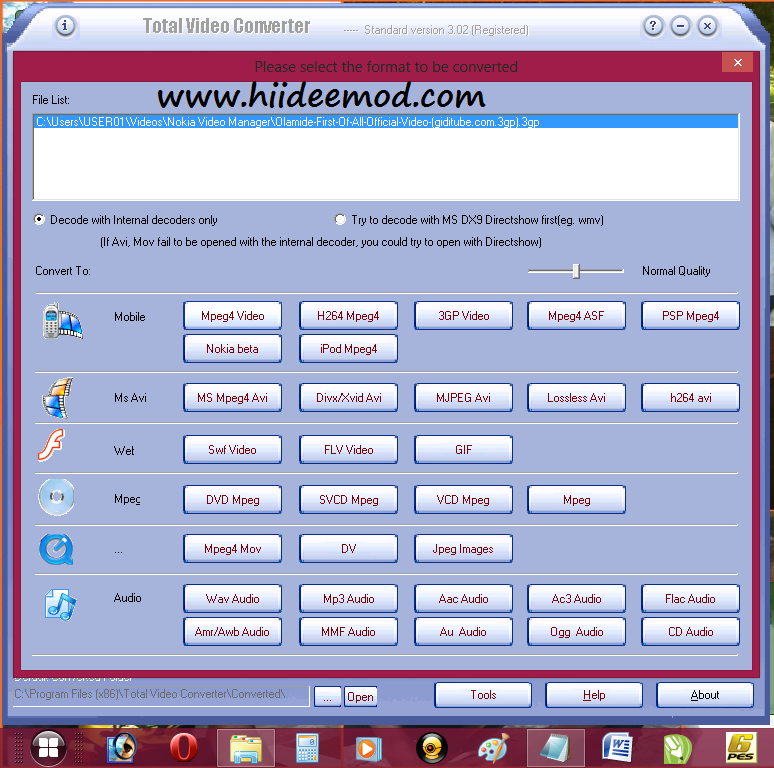Convert to Aac Audio

point(464,599)
